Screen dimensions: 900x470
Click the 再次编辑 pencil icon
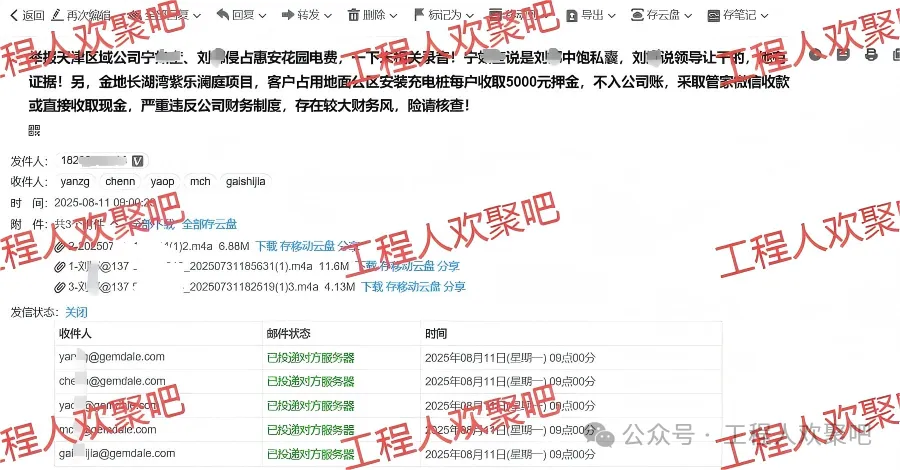(57, 15)
